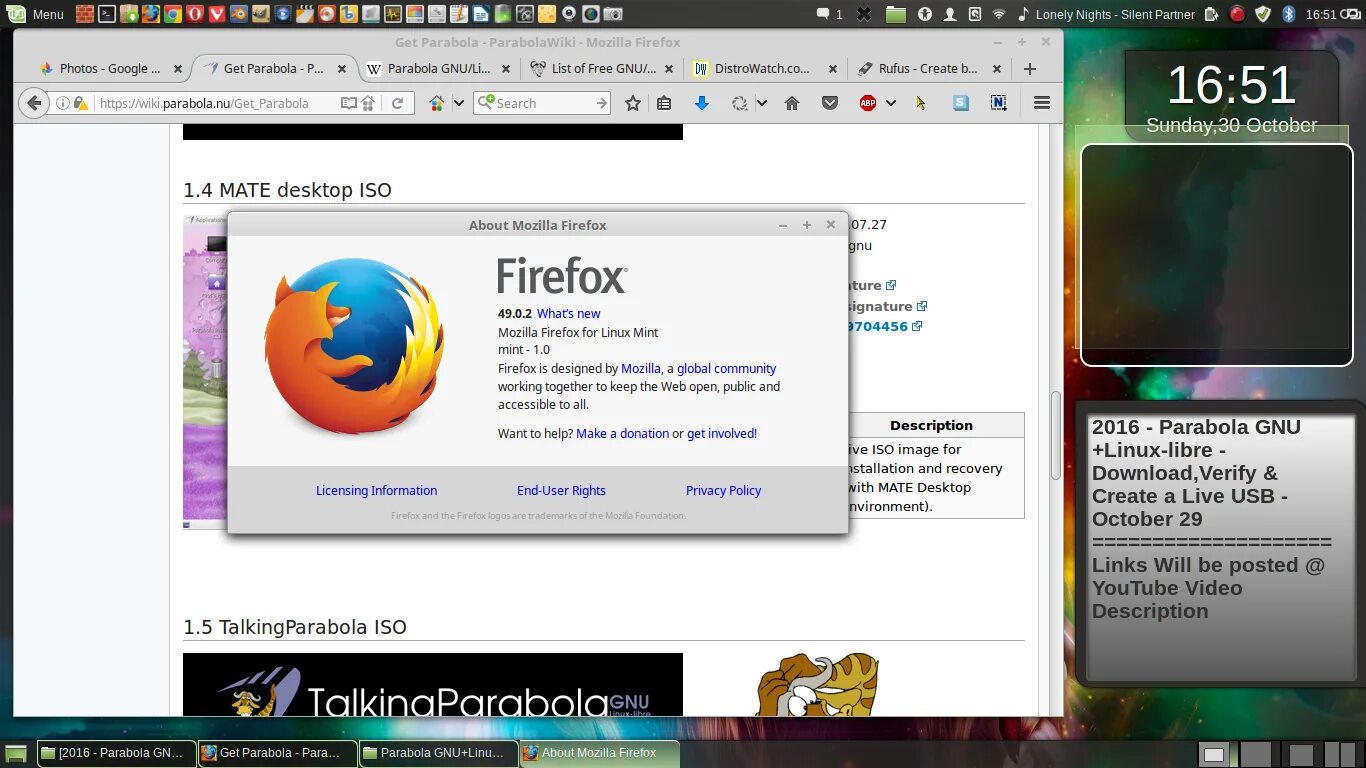Open the Pocket icon in toolbar
This screenshot has width=1366, height=768.
coord(830,103)
